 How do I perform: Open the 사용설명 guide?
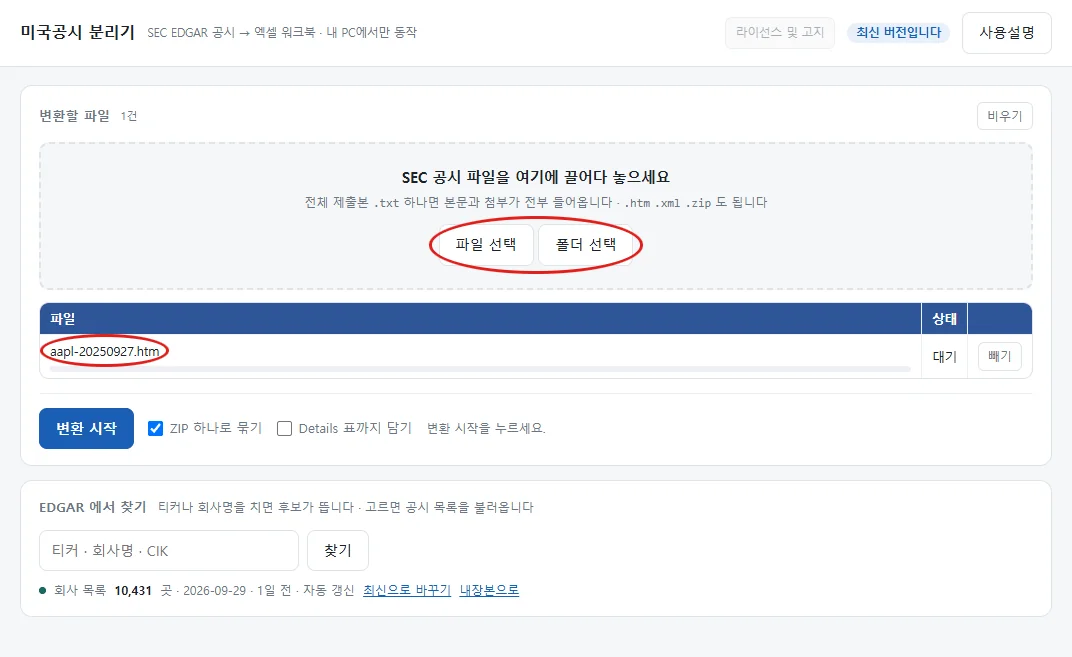click(x=1006, y=33)
